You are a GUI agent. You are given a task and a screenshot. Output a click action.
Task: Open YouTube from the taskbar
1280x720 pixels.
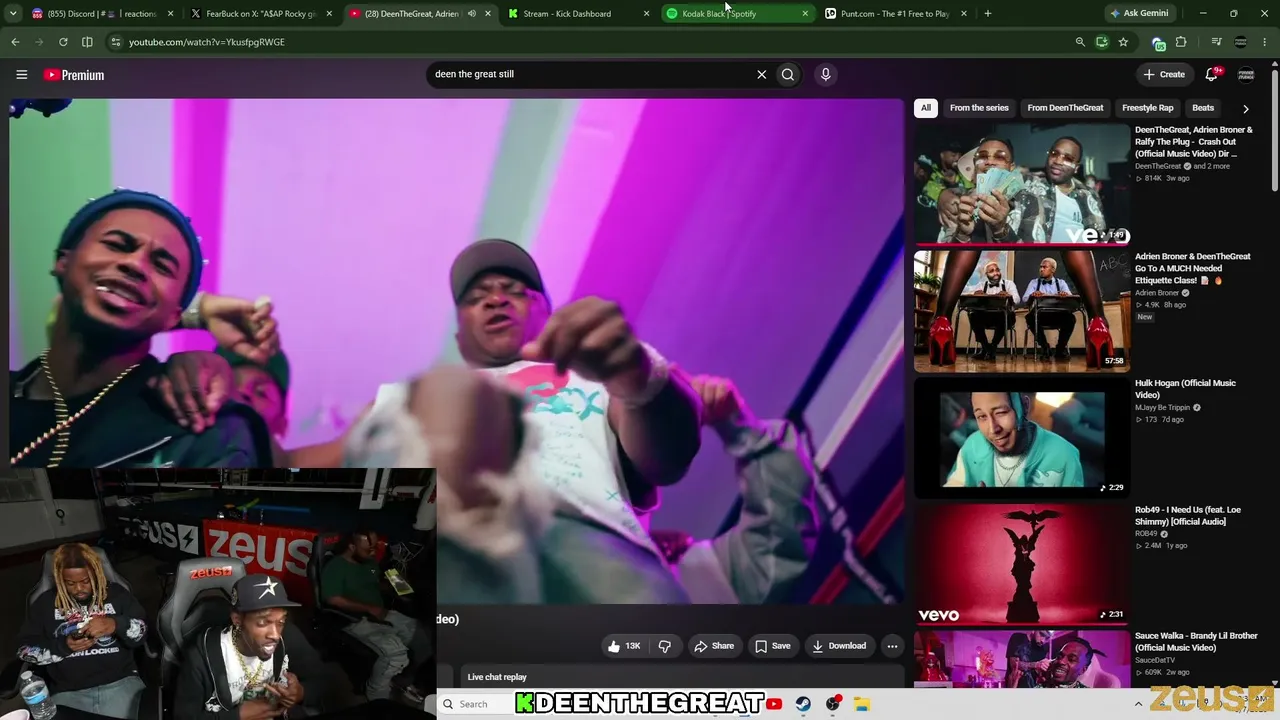pos(774,704)
